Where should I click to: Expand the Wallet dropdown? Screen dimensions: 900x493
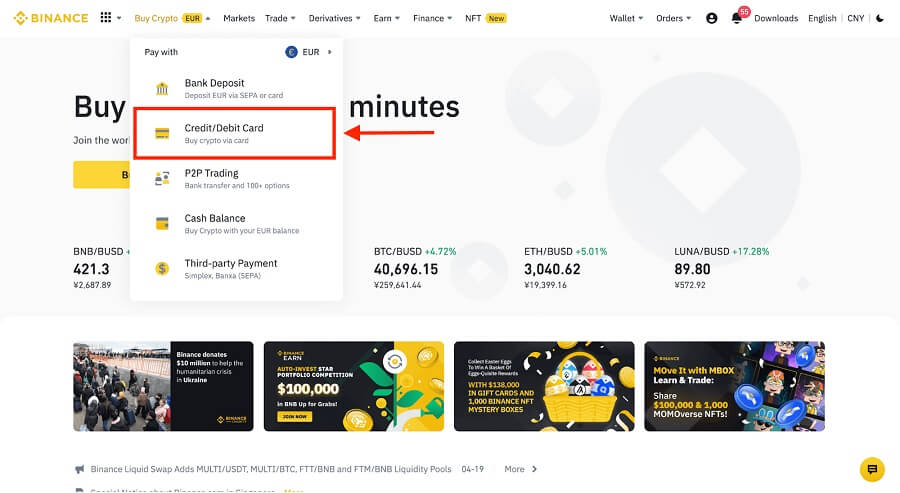click(626, 18)
